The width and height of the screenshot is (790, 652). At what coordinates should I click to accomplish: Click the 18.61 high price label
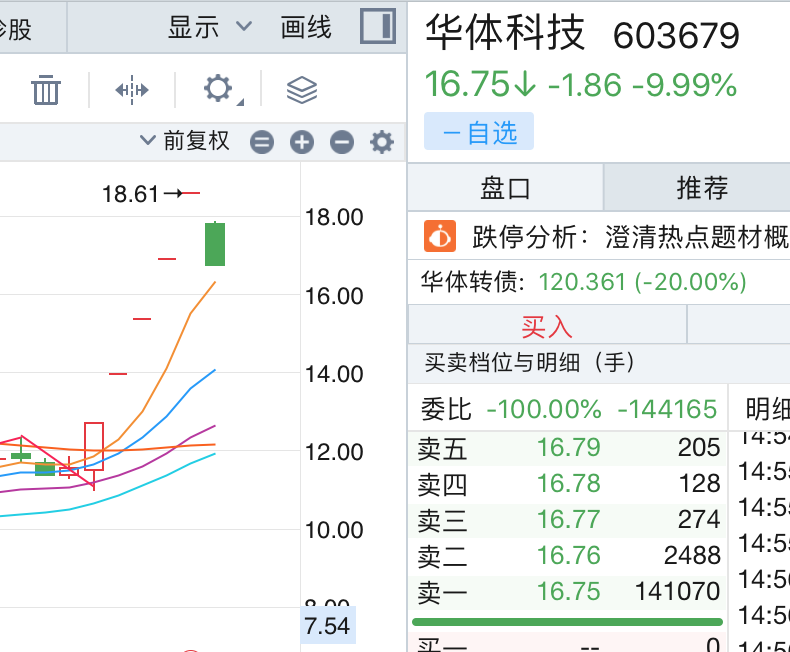tap(130, 194)
